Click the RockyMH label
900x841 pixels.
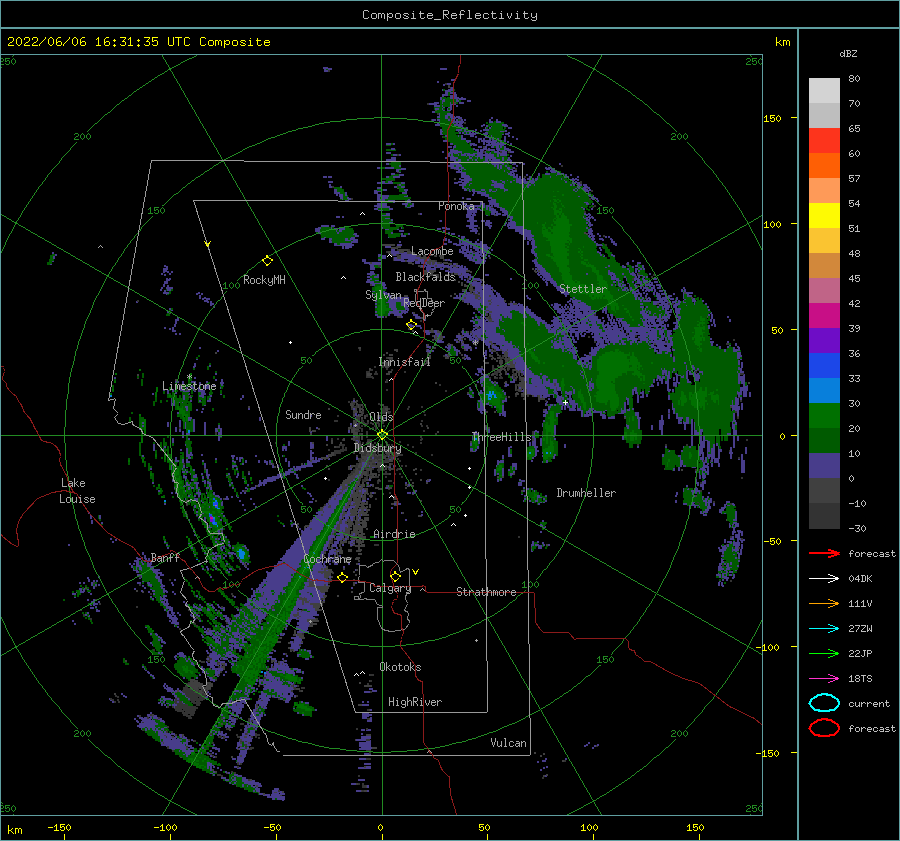click(264, 280)
